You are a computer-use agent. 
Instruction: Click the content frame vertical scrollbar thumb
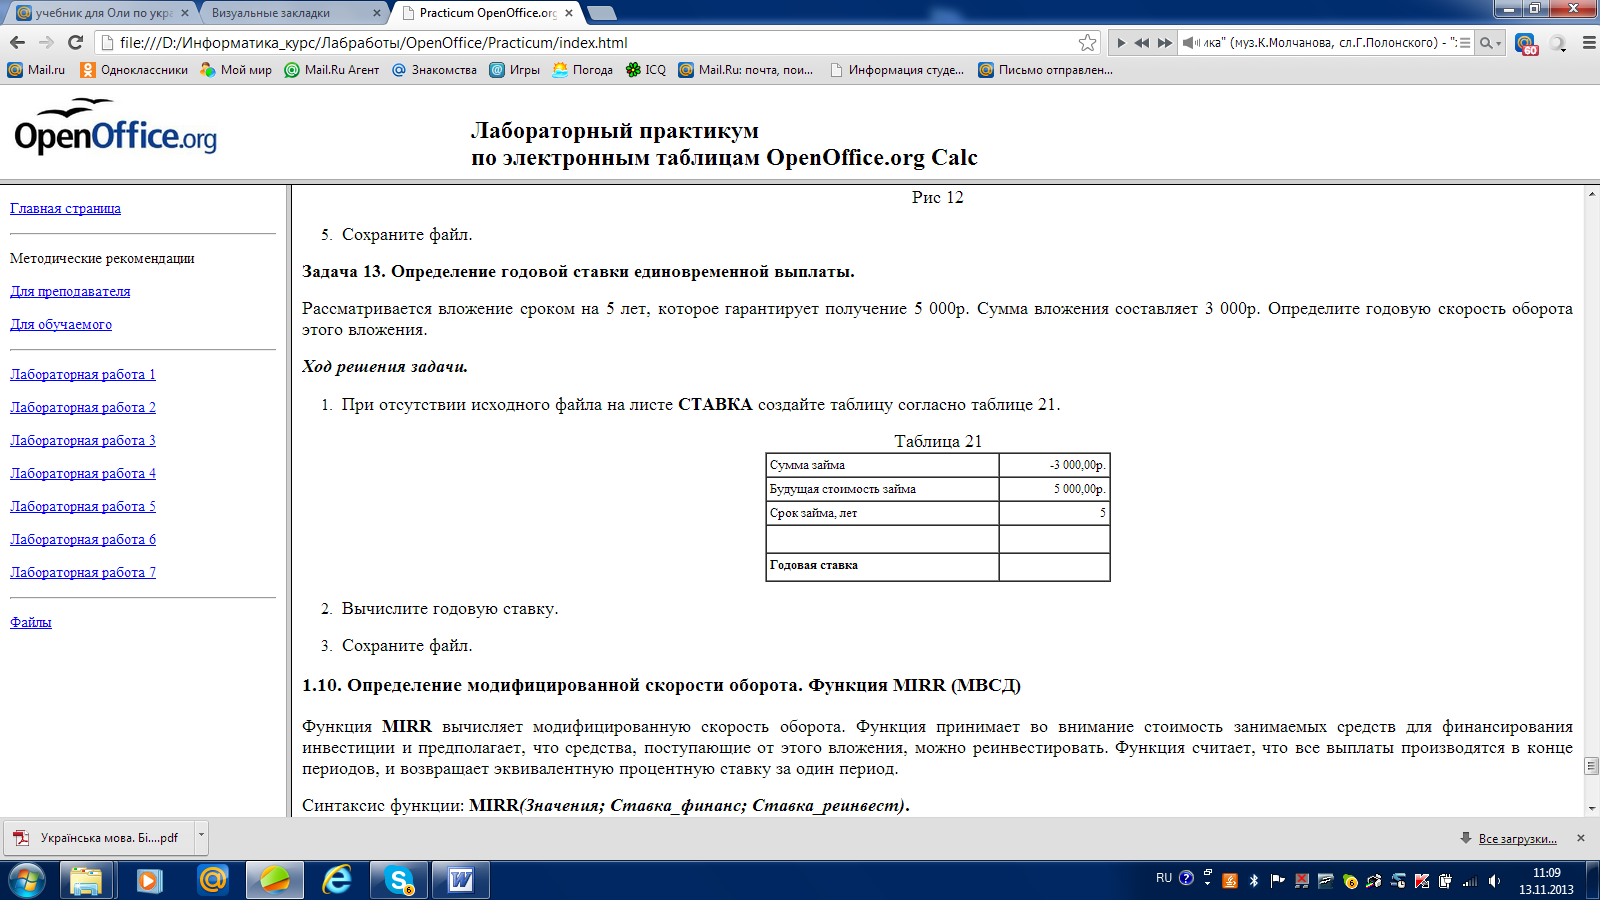point(1592,766)
